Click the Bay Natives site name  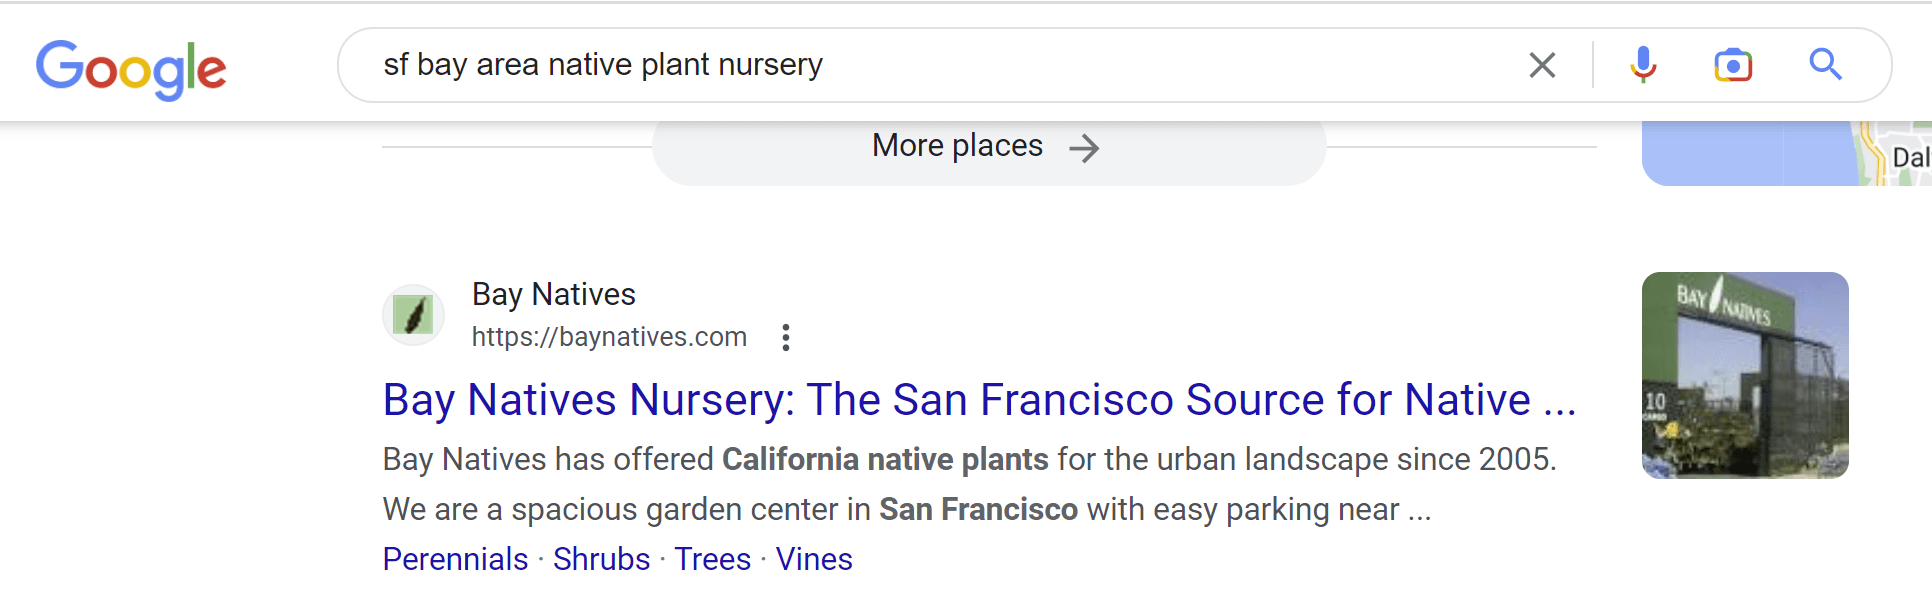click(x=554, y=294)
